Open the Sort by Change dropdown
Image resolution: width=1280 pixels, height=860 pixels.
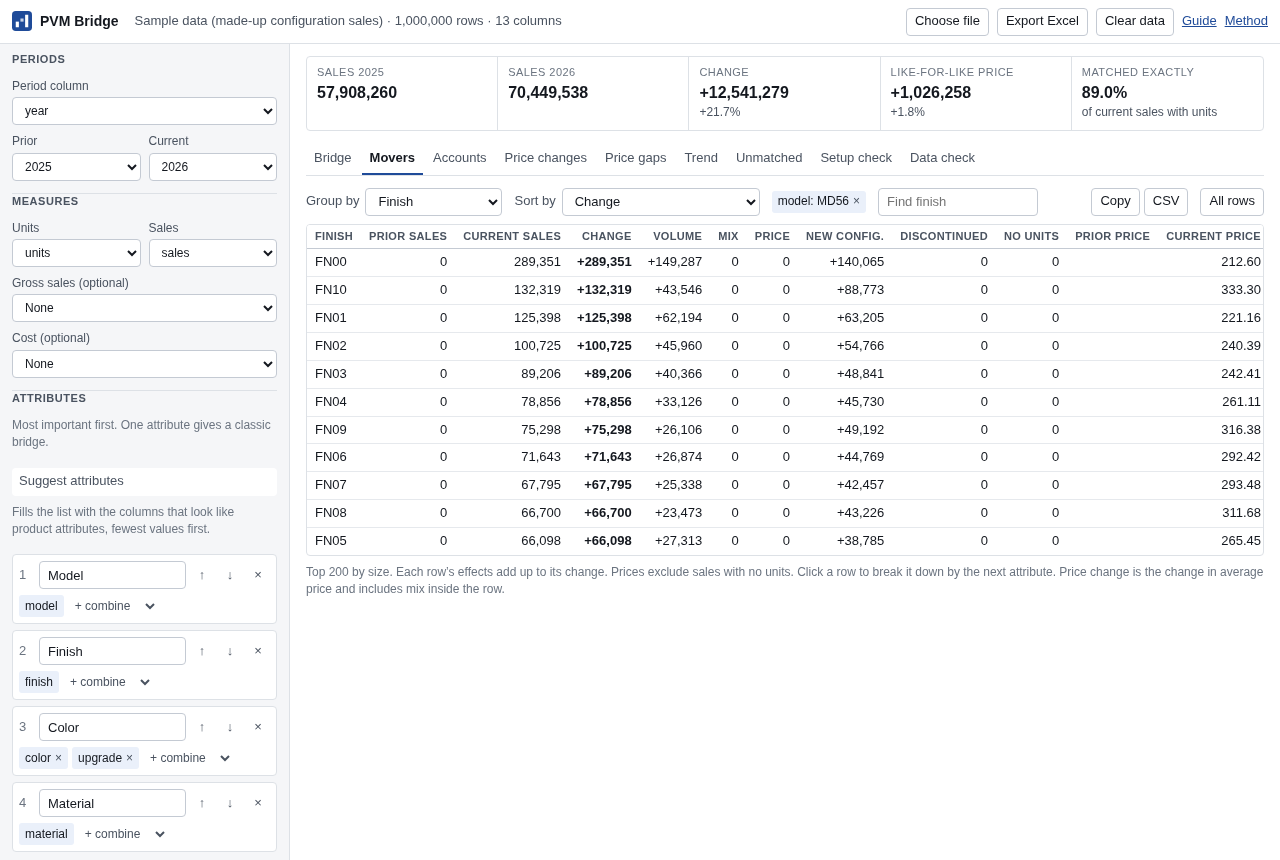point(661,202)
